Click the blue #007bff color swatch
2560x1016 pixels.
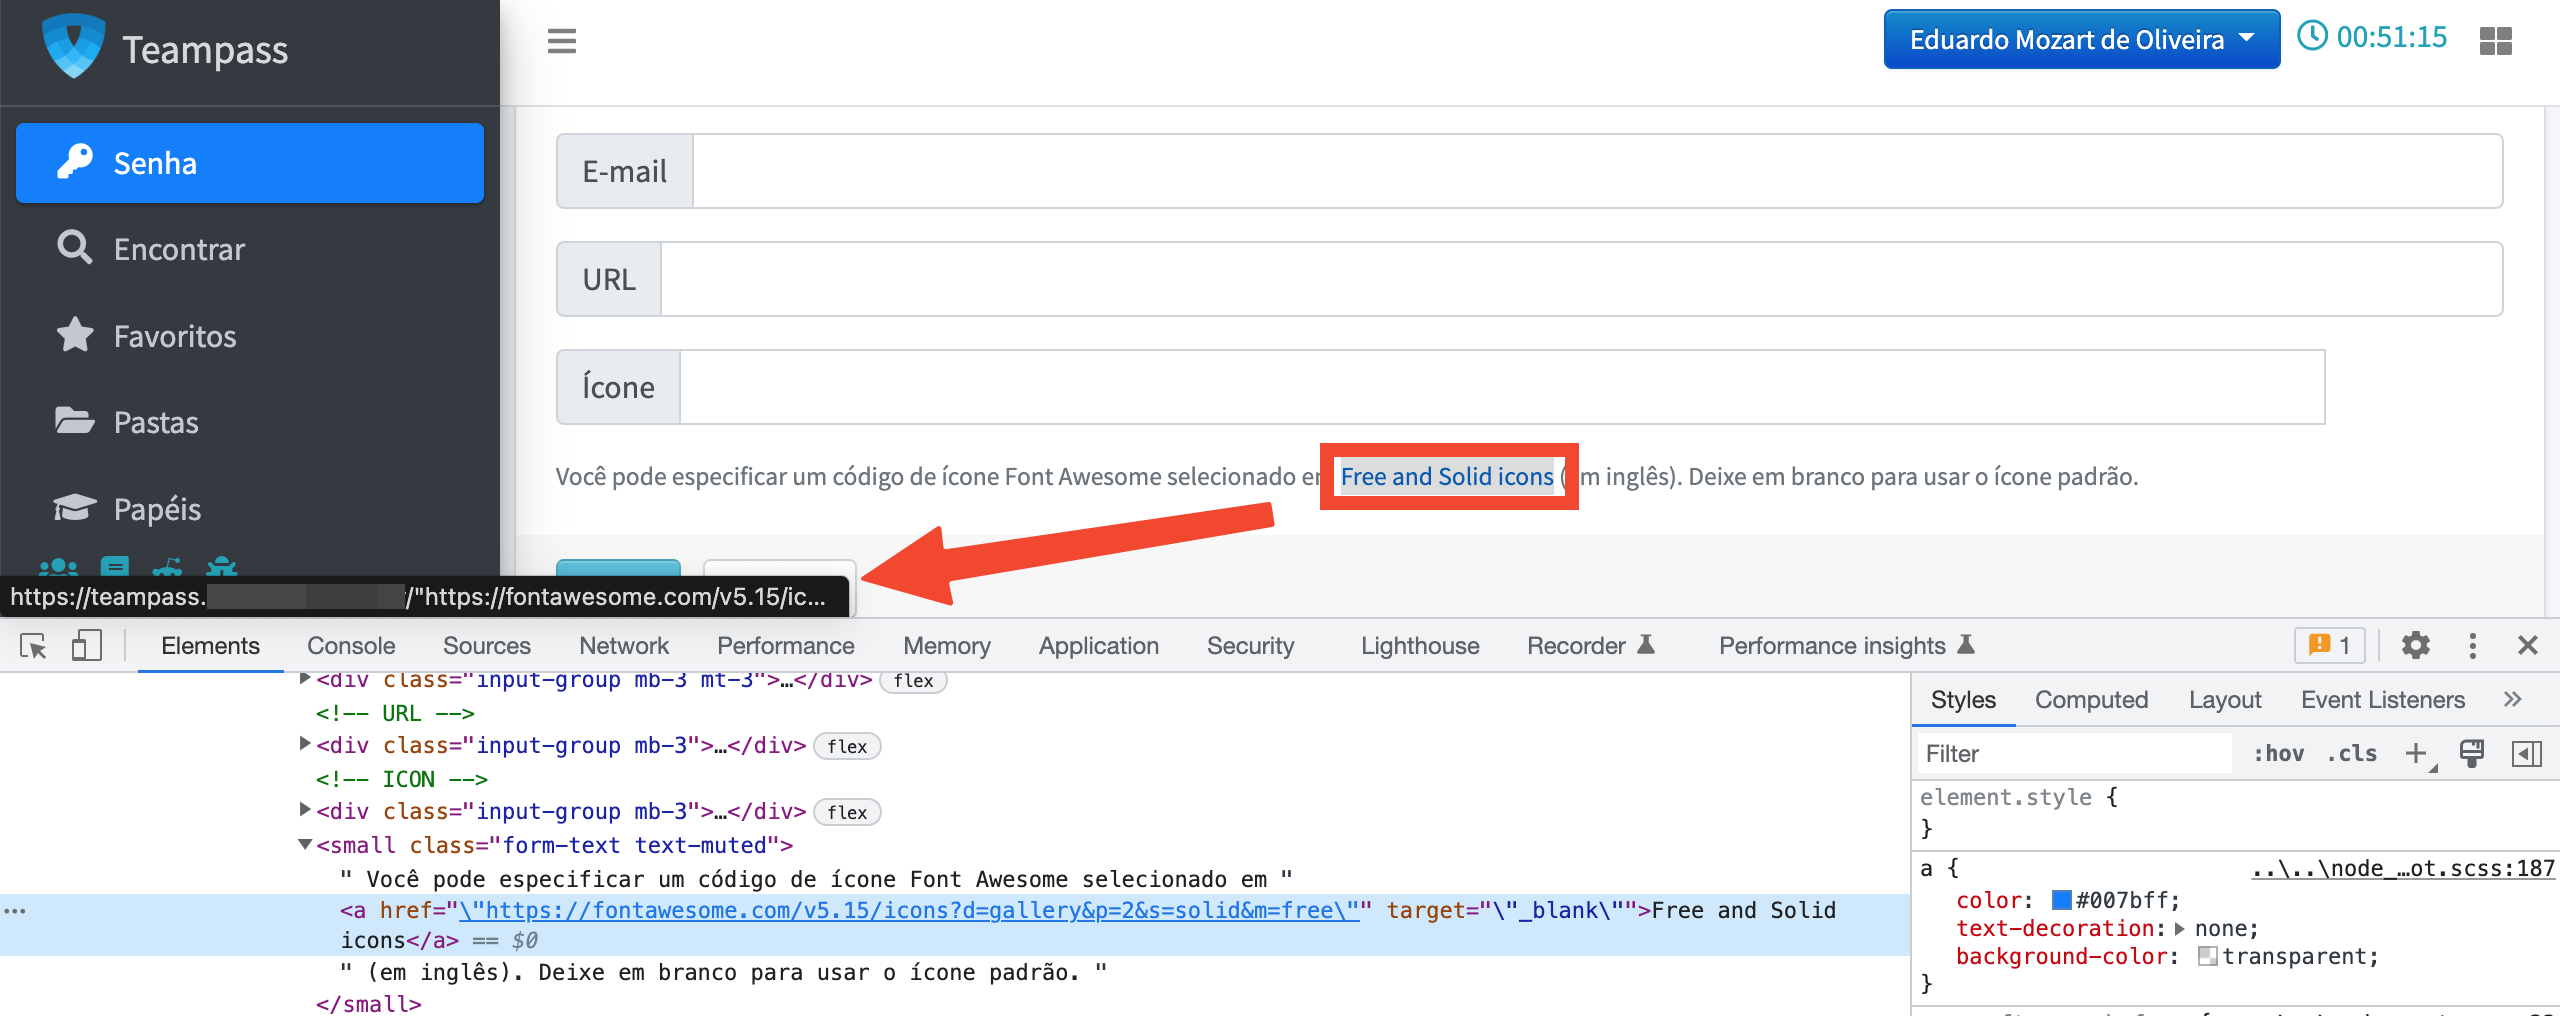pos(2062,900)
